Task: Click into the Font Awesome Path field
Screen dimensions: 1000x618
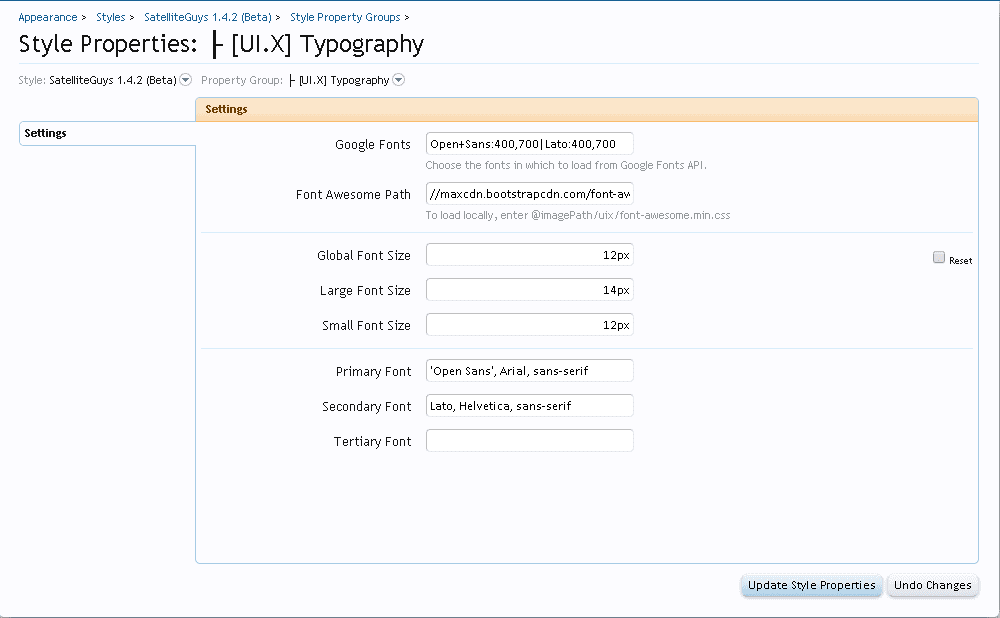Action: click(x=529, y=194)
